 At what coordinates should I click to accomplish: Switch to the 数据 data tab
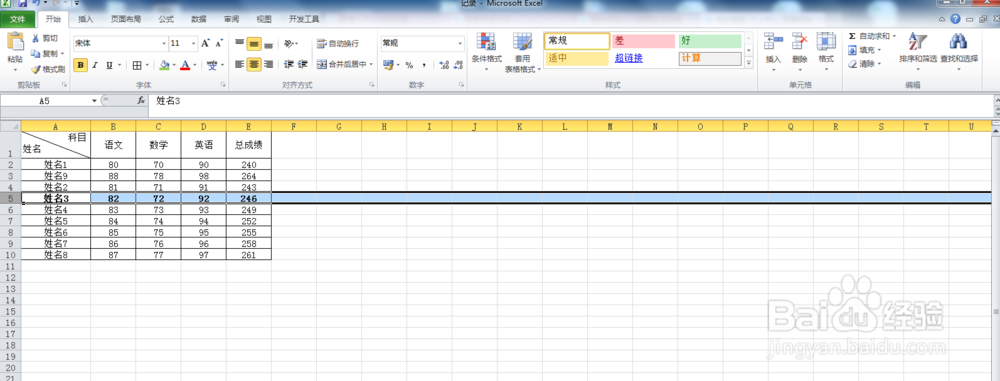point(199,19)
